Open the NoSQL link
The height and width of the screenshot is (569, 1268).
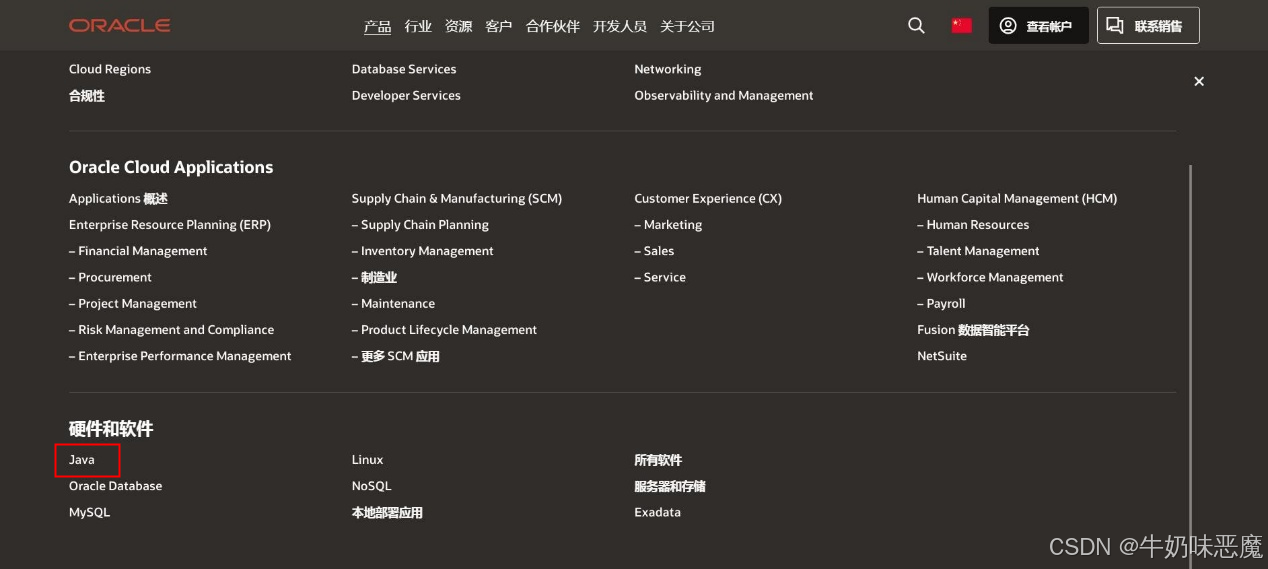[x=371, y=486]
